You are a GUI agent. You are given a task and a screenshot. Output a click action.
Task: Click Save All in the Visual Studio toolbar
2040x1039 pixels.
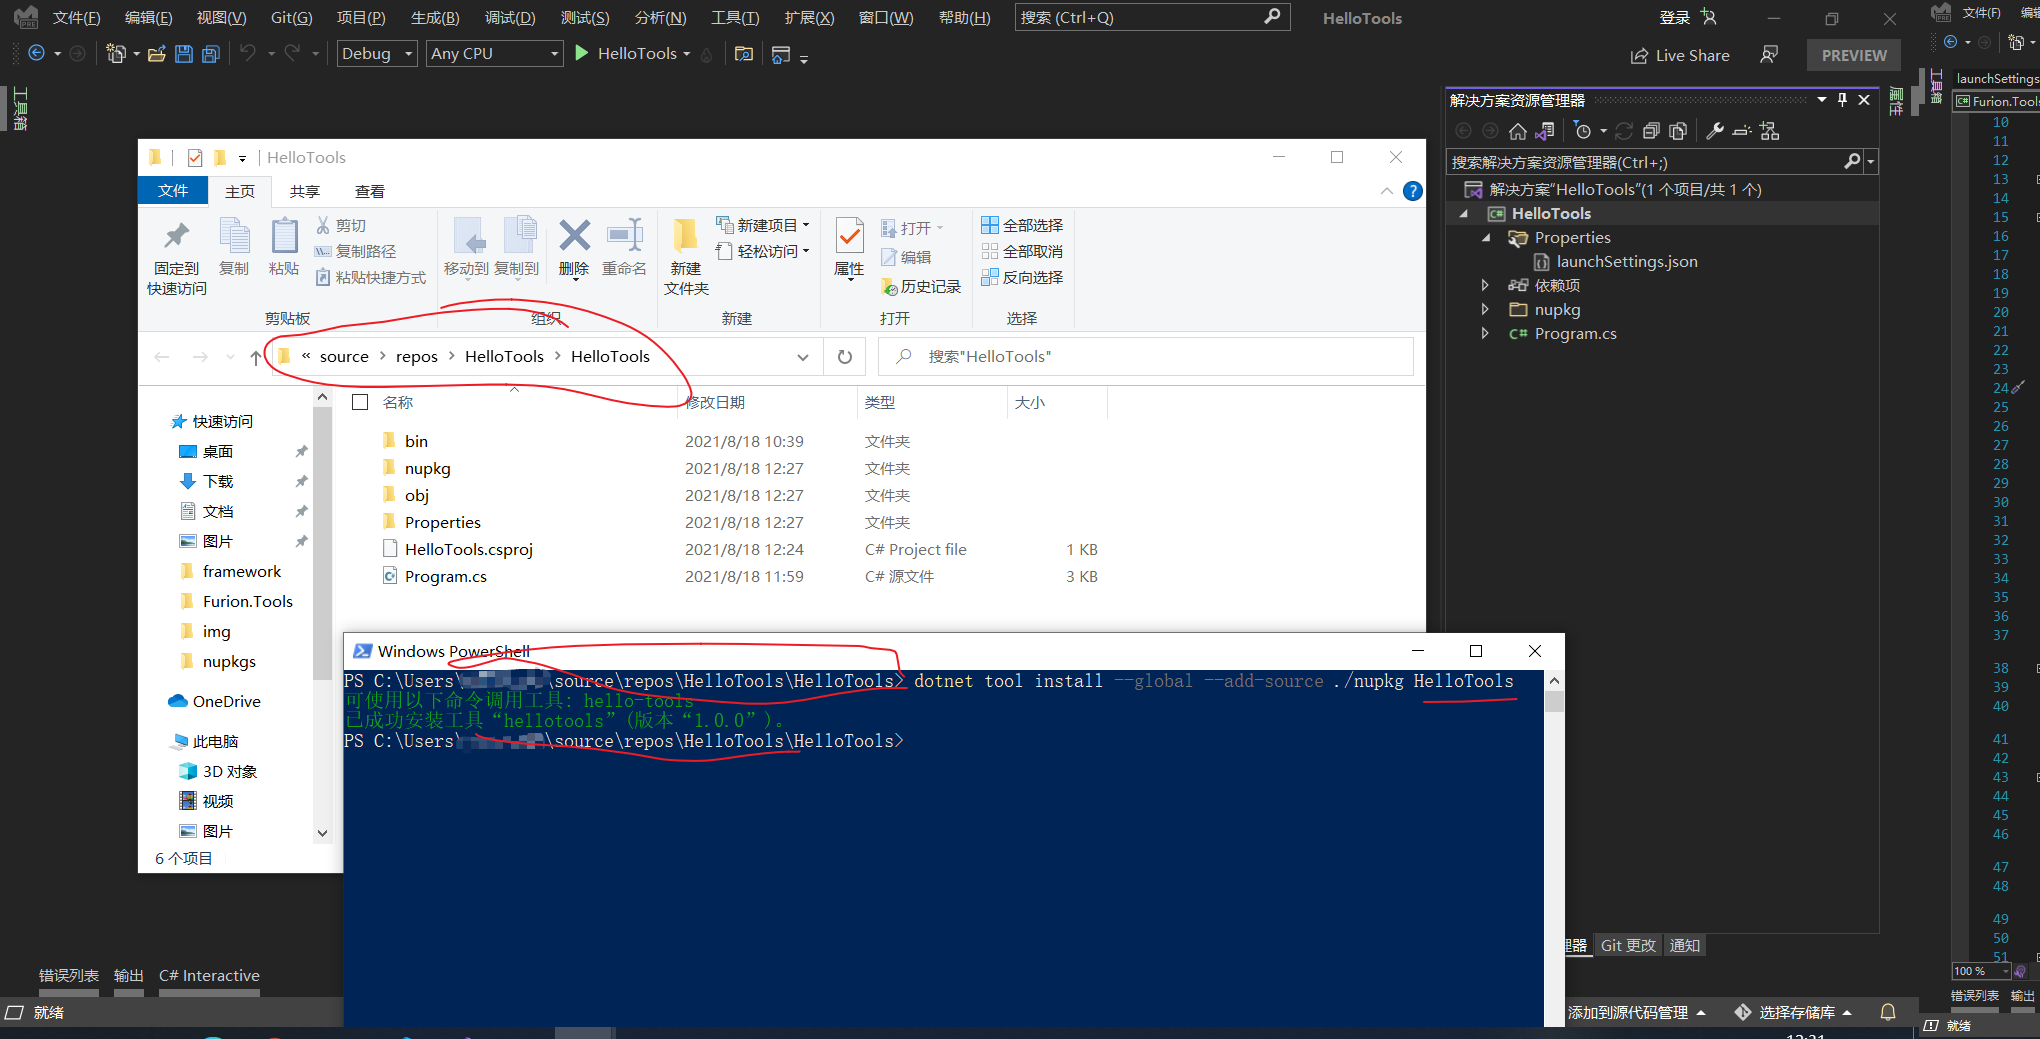pyautogui.click(x=210, y=54)
